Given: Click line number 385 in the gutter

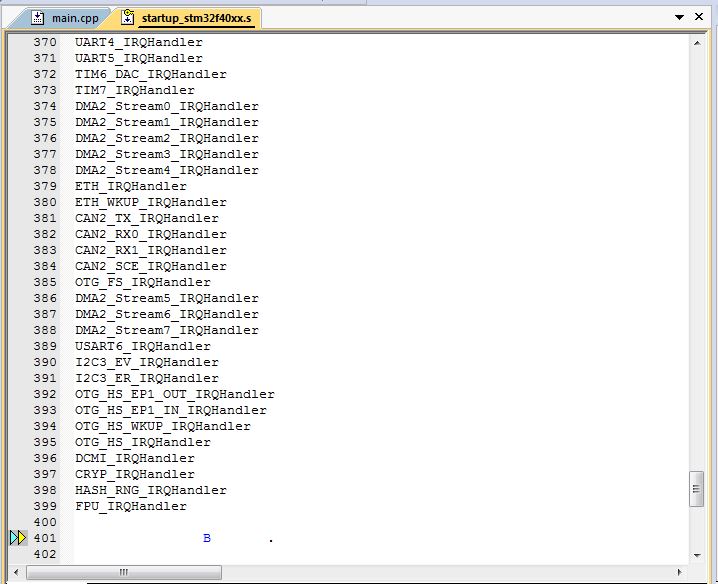Looking at the screenshot, I should pos(45,282).
